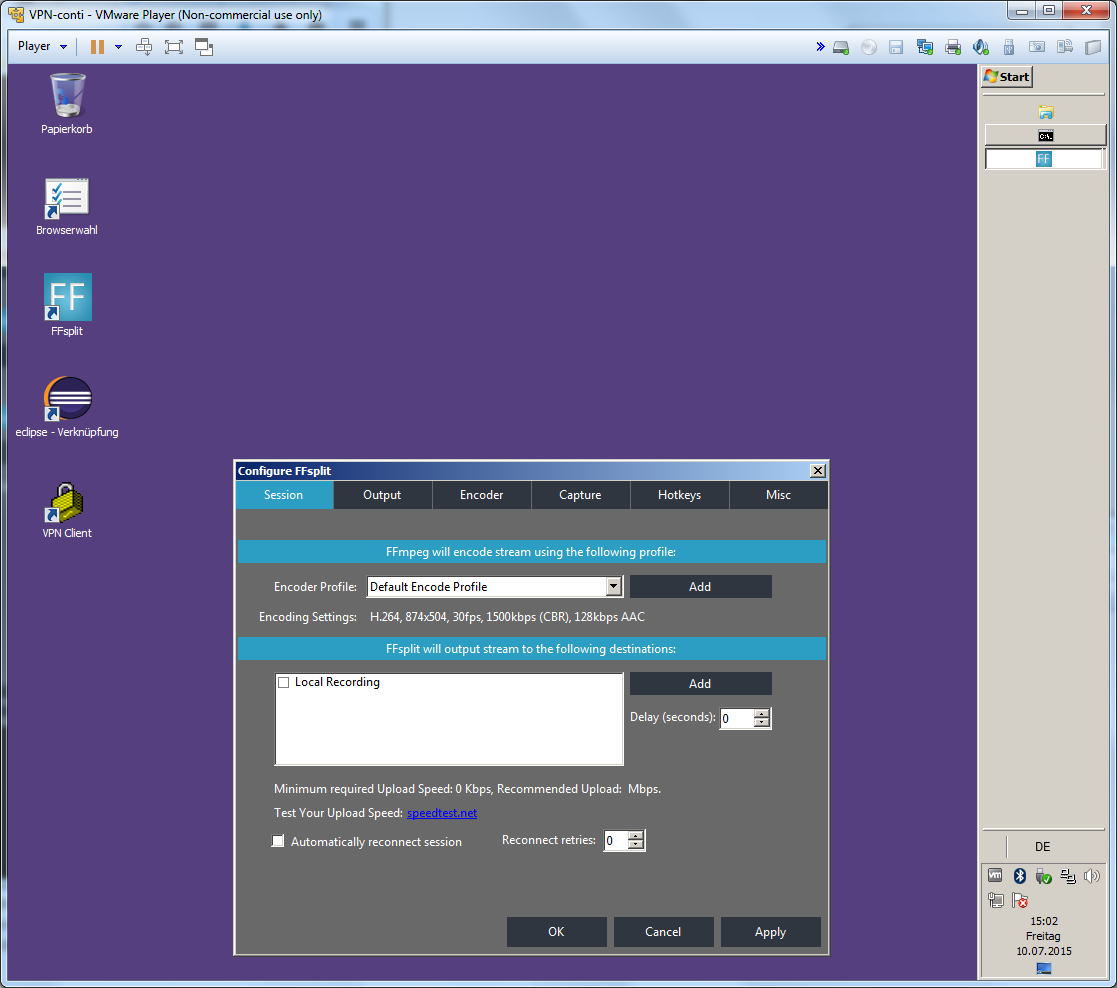Viewport: 1117px width, 988px height.
Task: Click Add next to destinations list
Action: click(700, 683)
